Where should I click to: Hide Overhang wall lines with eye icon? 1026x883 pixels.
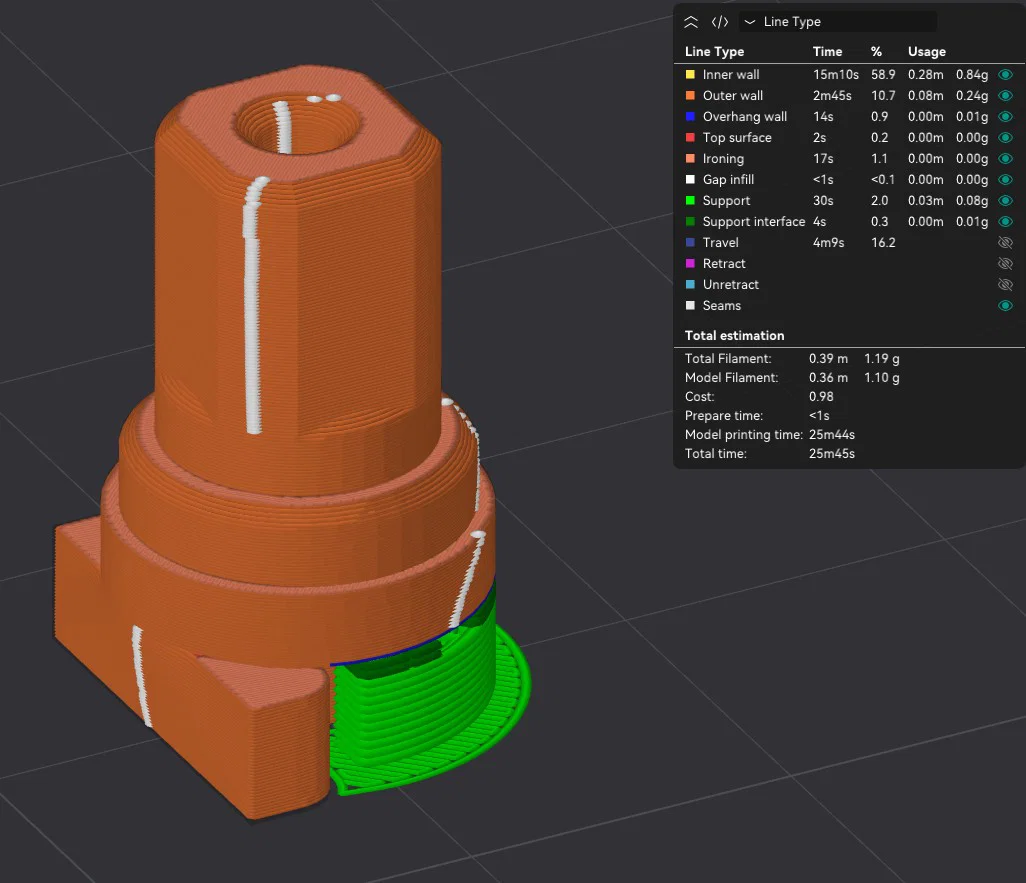(x=1005, y=117)
